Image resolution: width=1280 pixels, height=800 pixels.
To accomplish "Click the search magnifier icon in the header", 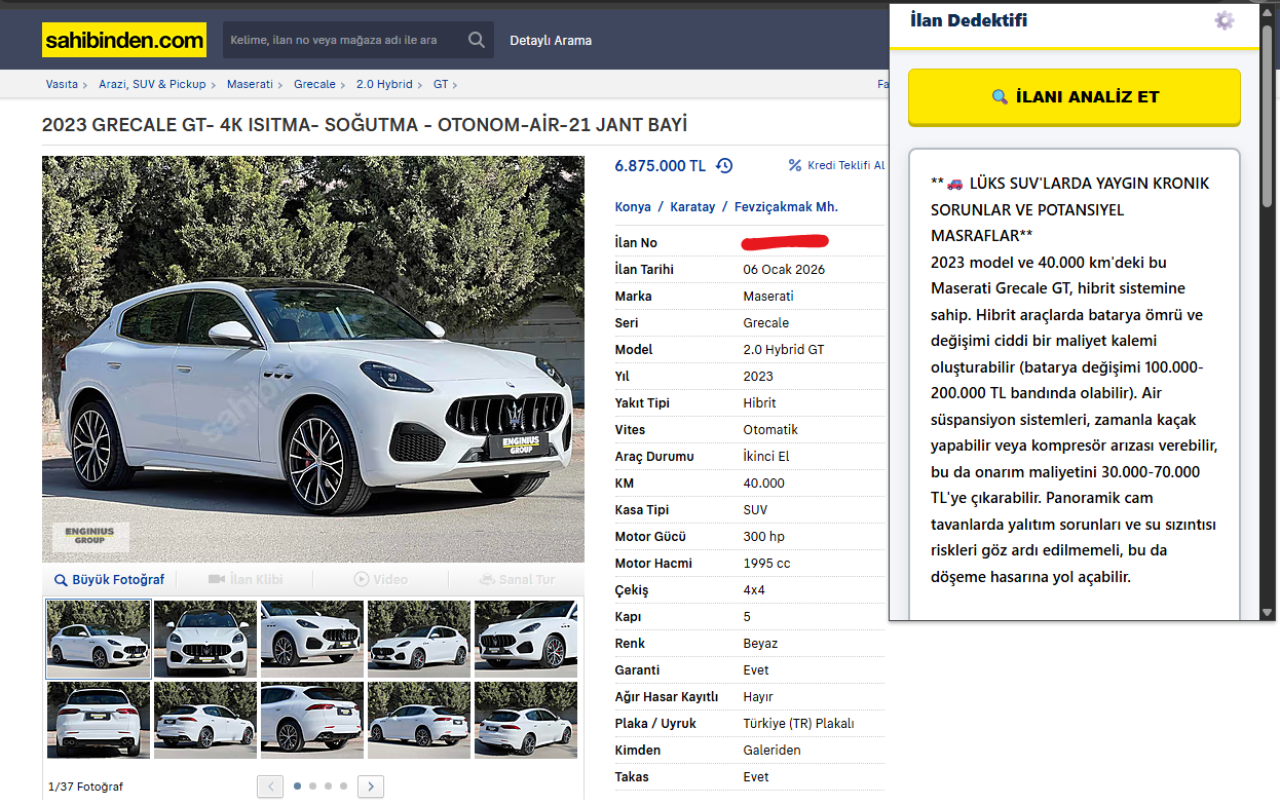I will click(x=476, y=40).
